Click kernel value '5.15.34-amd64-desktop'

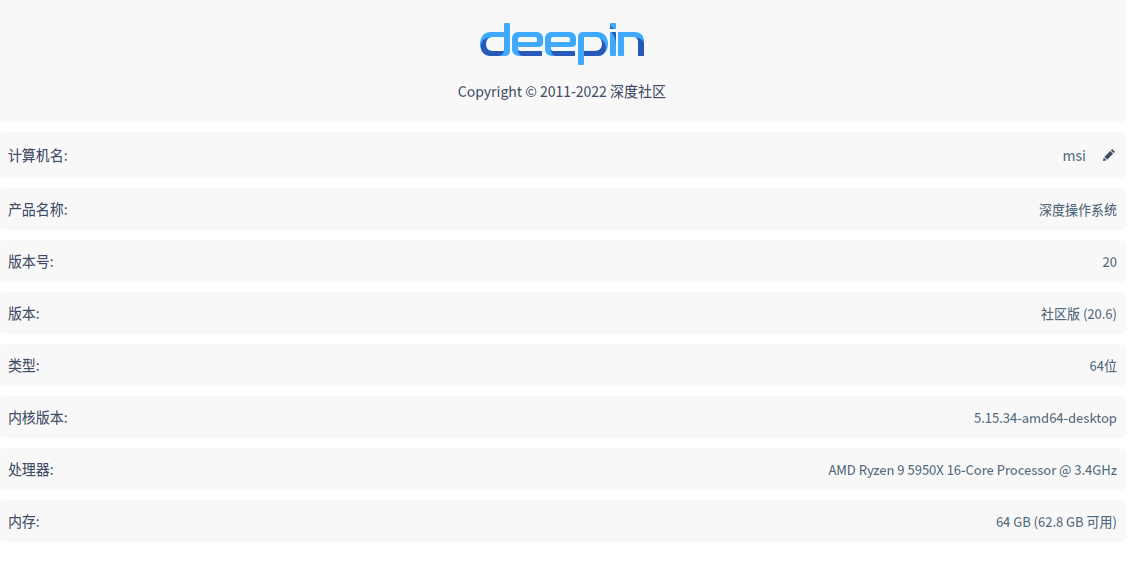point(1045,418)
